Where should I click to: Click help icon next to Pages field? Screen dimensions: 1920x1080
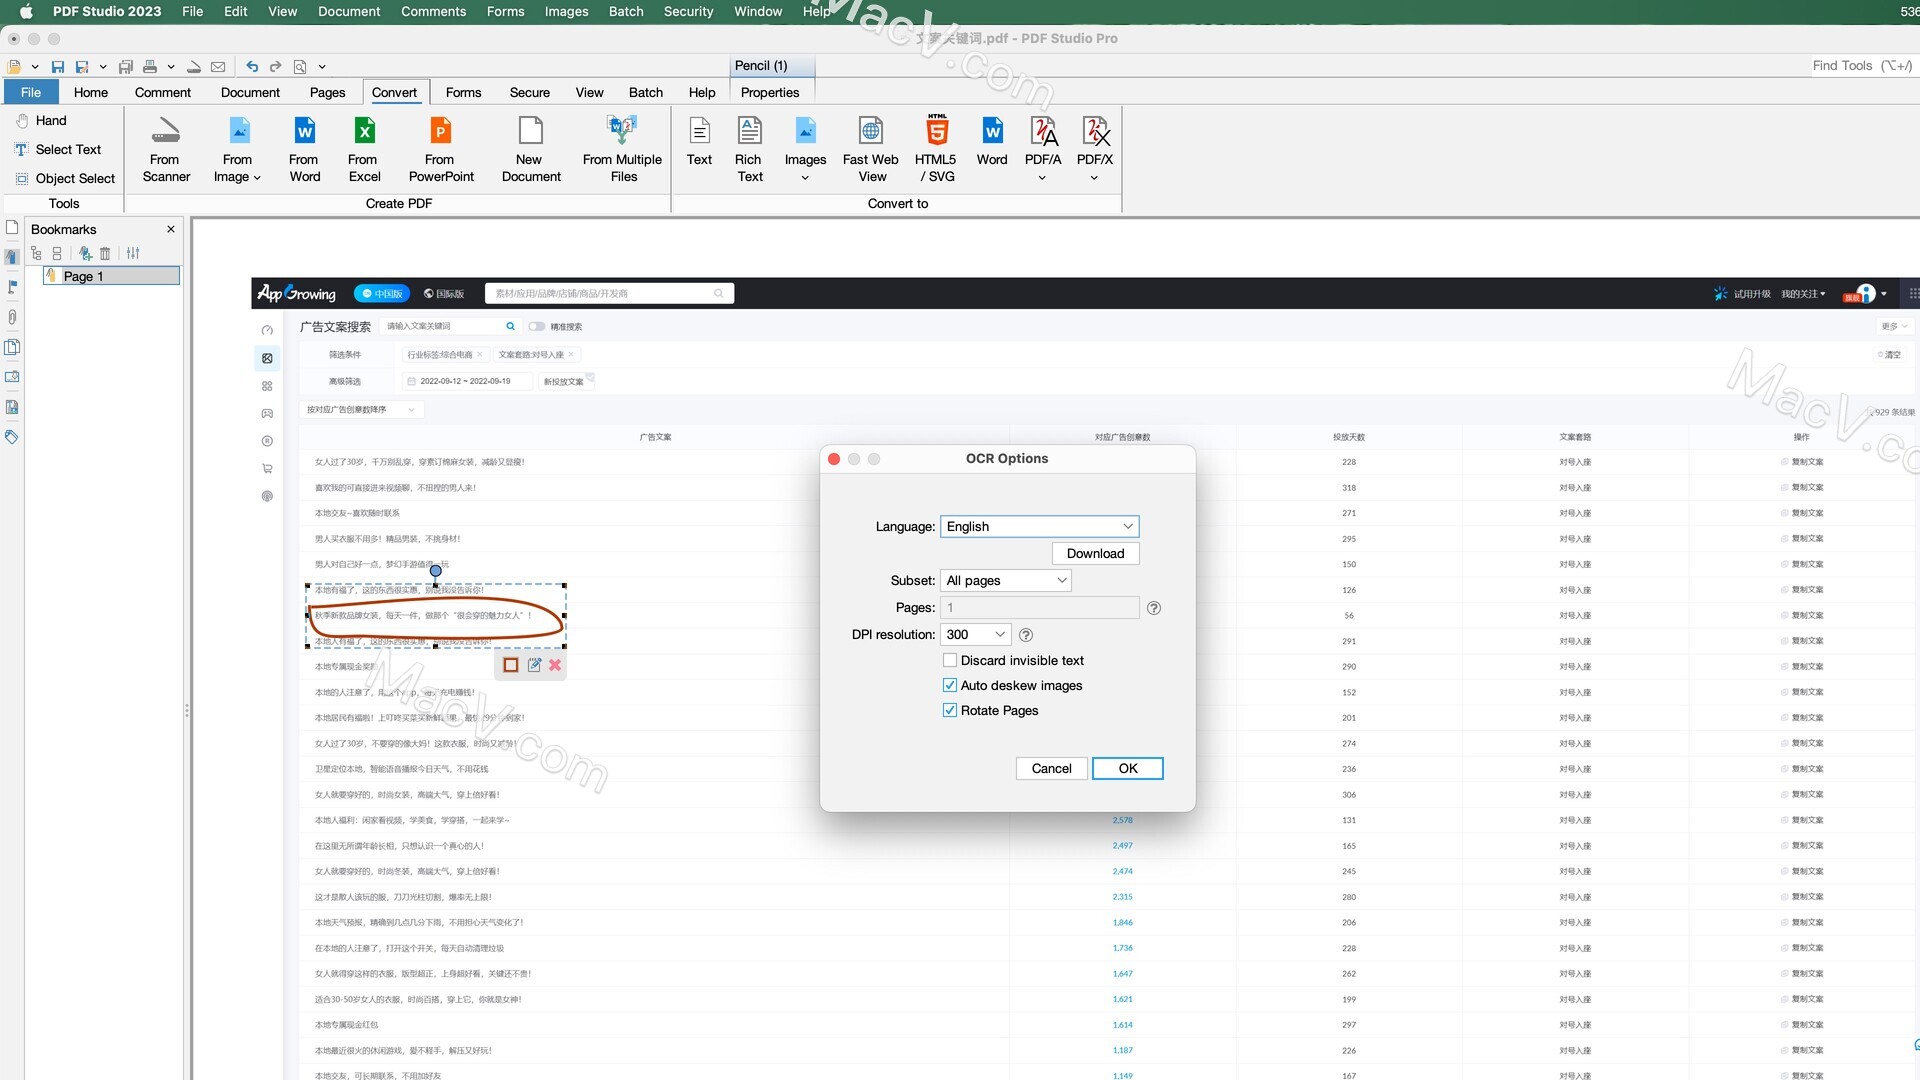click(x=1154, y=608)
